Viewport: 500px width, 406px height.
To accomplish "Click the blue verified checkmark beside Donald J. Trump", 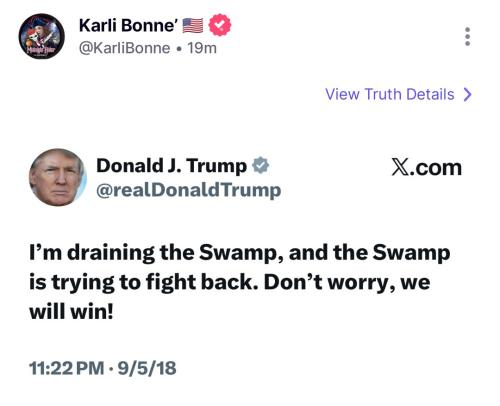I will [x=260, y=165].
